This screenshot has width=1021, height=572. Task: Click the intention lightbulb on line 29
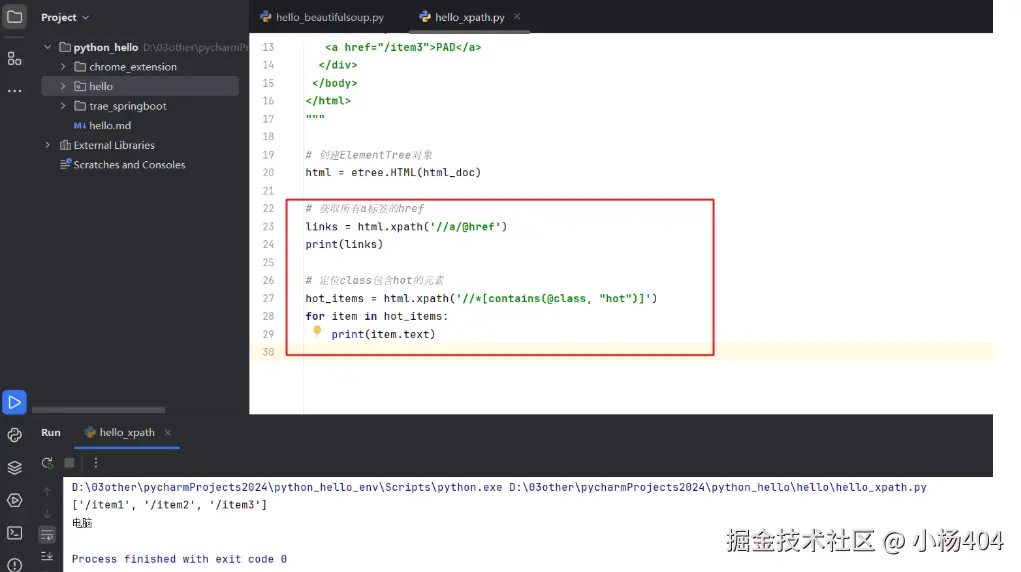coord(317,330)
